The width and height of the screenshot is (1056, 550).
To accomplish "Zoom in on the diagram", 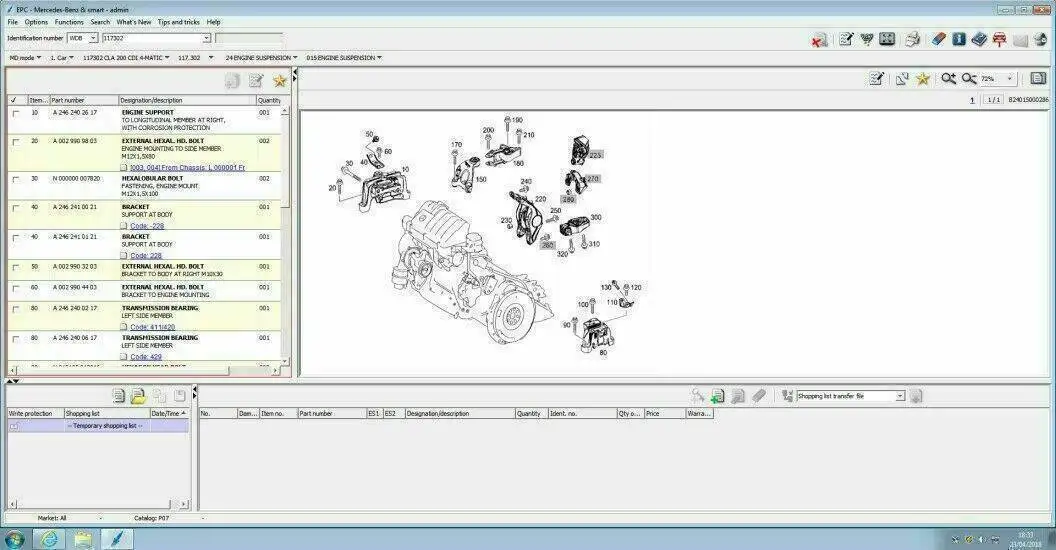I will 948,79.
